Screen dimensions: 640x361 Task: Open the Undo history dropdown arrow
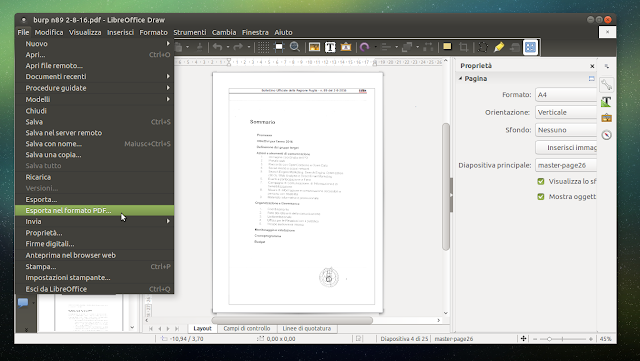tap(228, 47)
